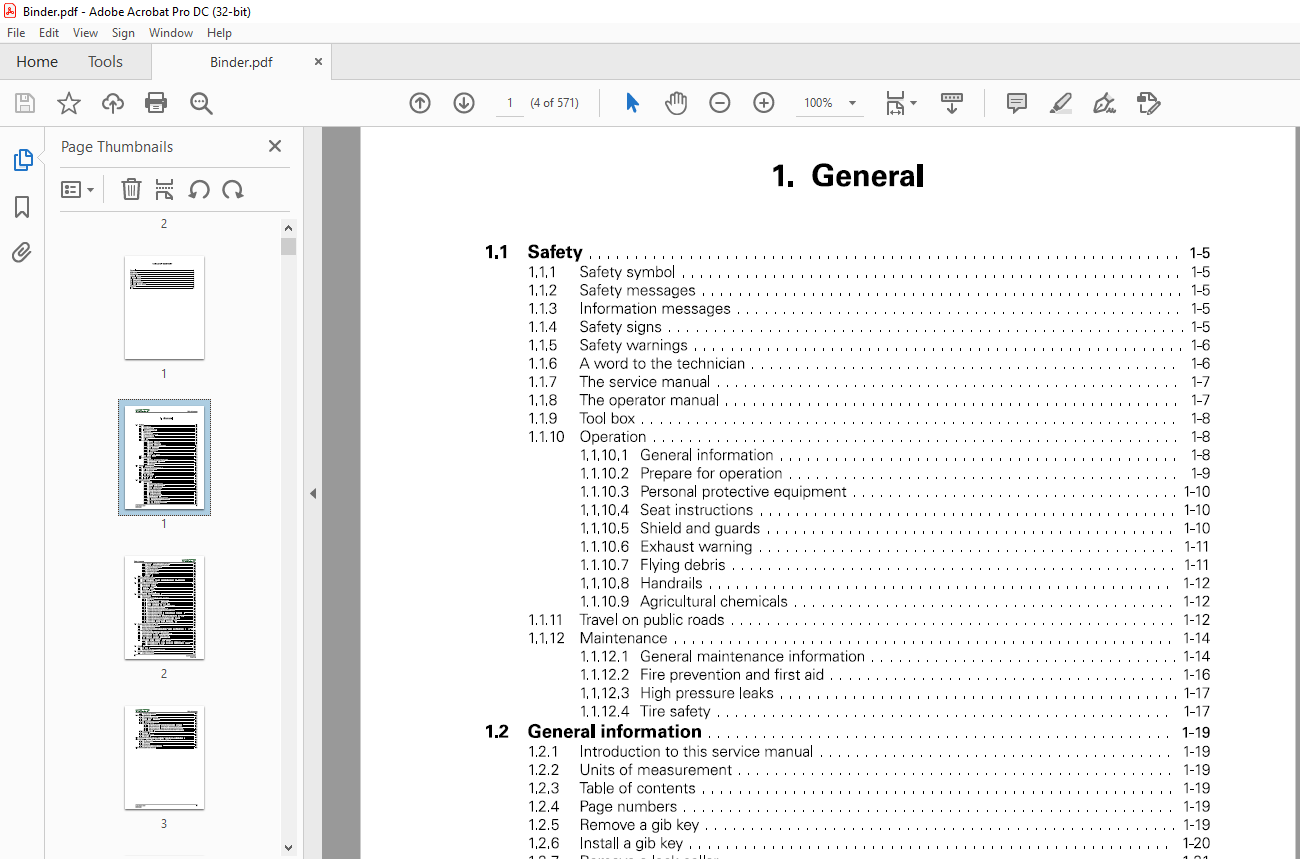The width and height of the screenshot is (1300, 859).
Task: Zoom in with plus button
Action: (x=764, y=103)
